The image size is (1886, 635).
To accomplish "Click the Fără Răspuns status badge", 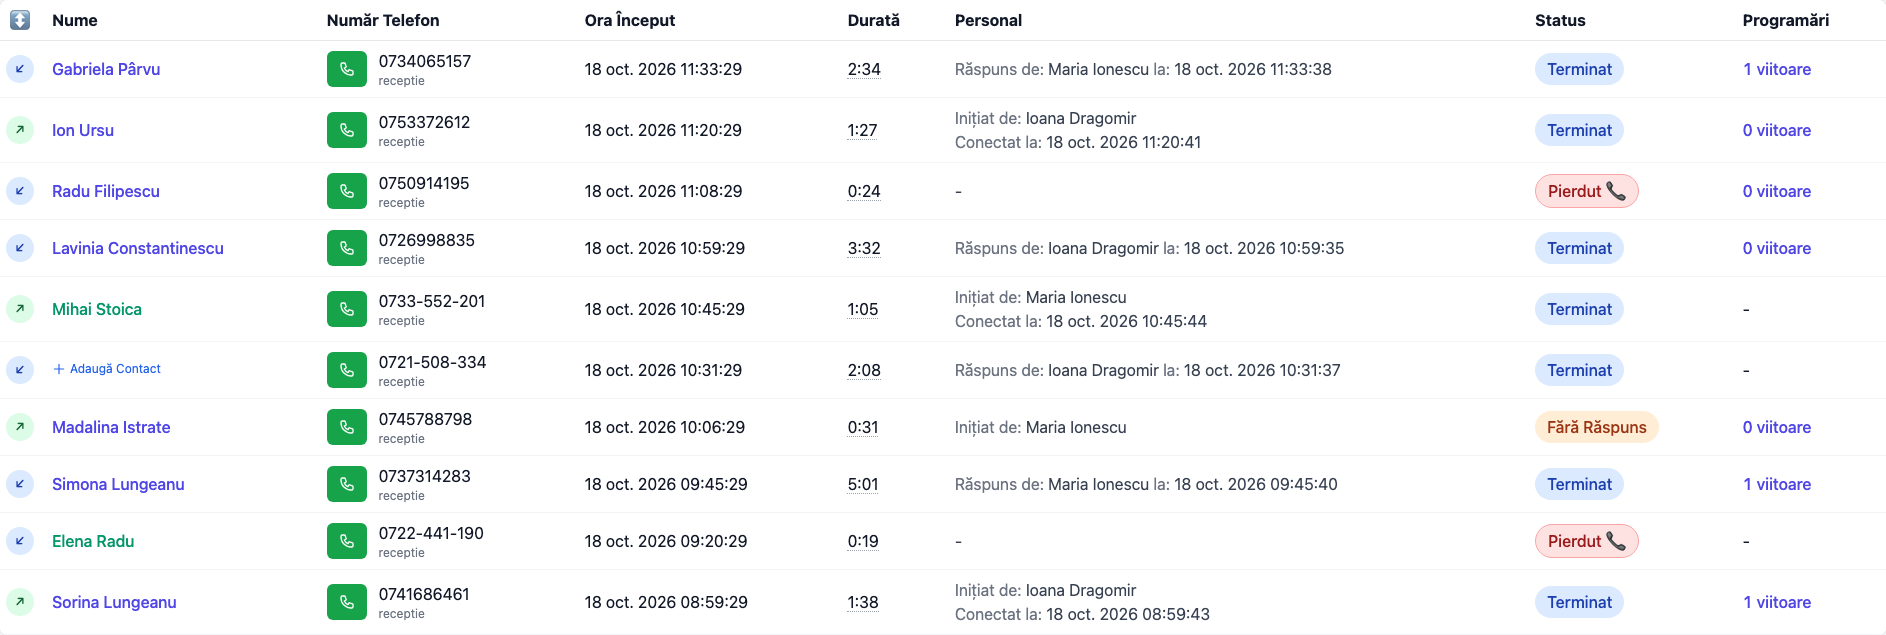I will 1596,427.
